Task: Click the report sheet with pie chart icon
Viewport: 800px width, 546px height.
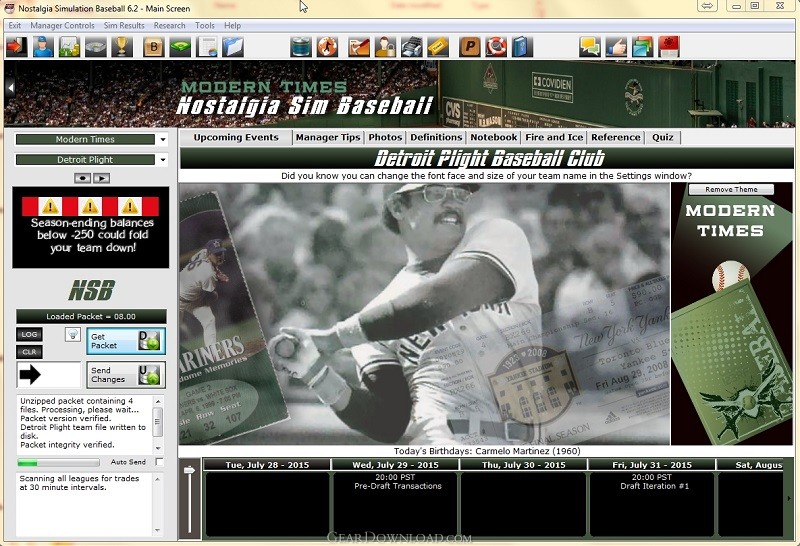Action: 207,47
